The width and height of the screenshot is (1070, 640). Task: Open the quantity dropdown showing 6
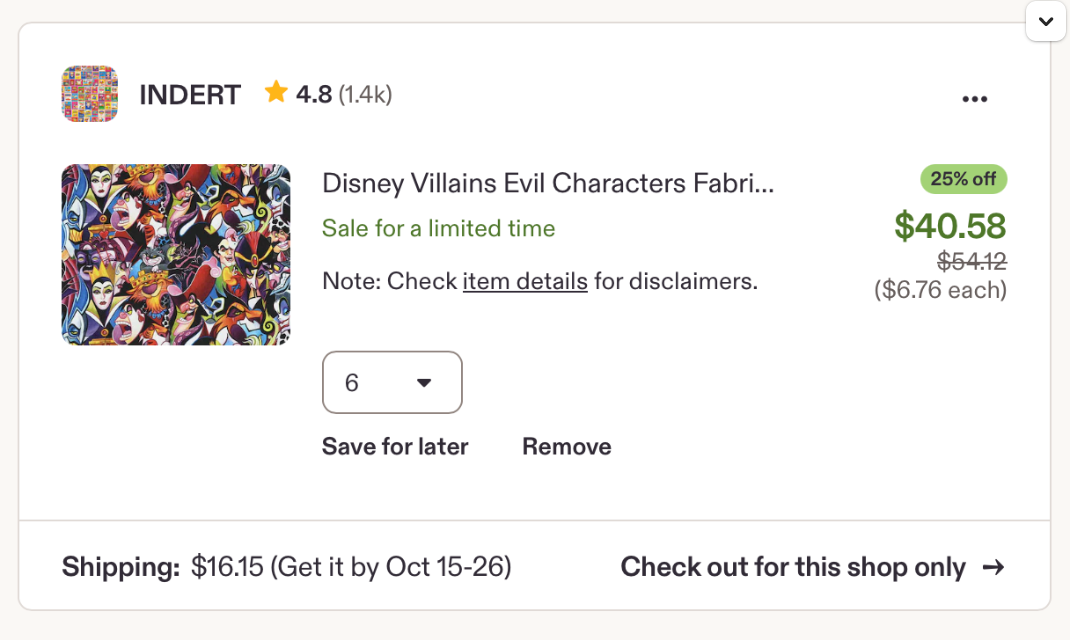(392, 382)
